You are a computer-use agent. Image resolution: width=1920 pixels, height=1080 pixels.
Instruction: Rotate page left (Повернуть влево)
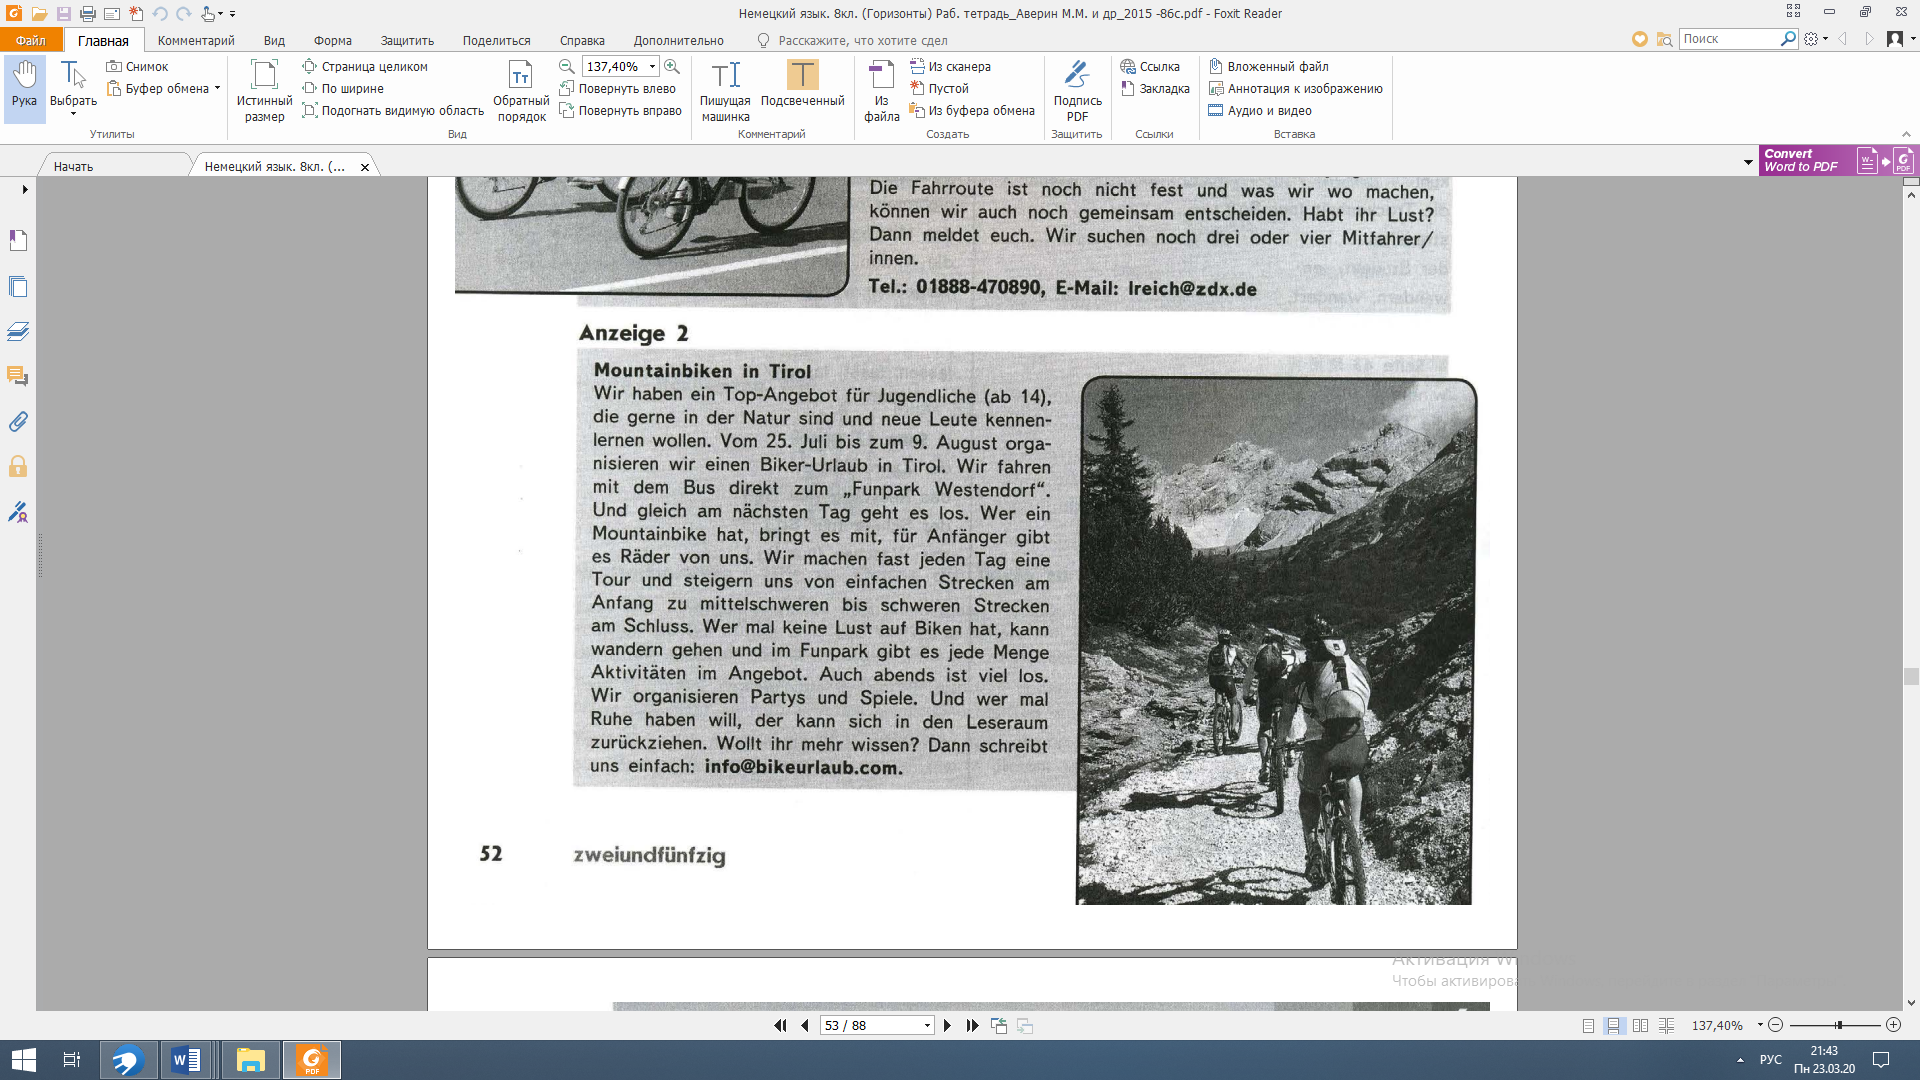click(x=617, y=88)
